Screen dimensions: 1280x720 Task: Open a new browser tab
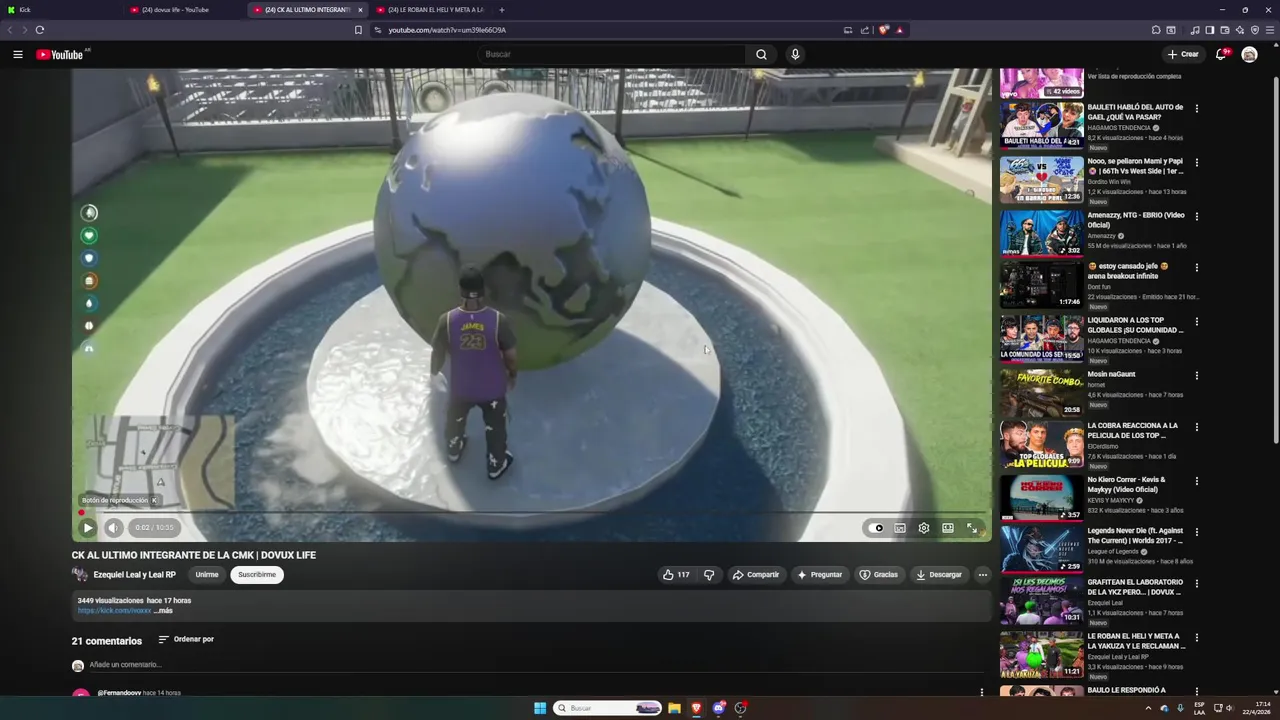(x=502, y=10)
